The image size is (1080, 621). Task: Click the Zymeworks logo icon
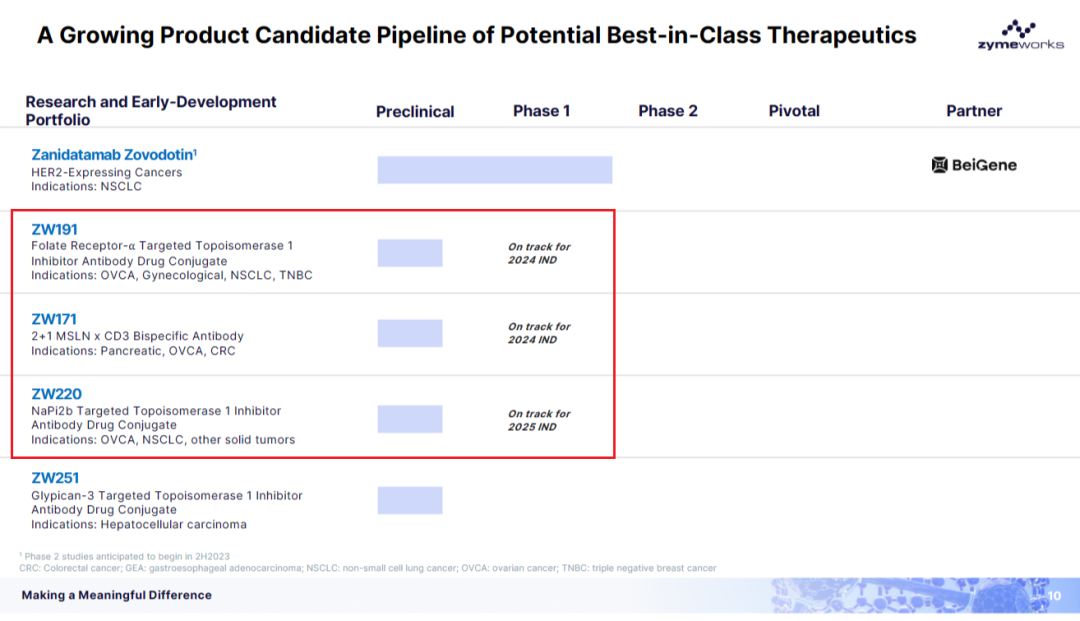click(1019, 28)
